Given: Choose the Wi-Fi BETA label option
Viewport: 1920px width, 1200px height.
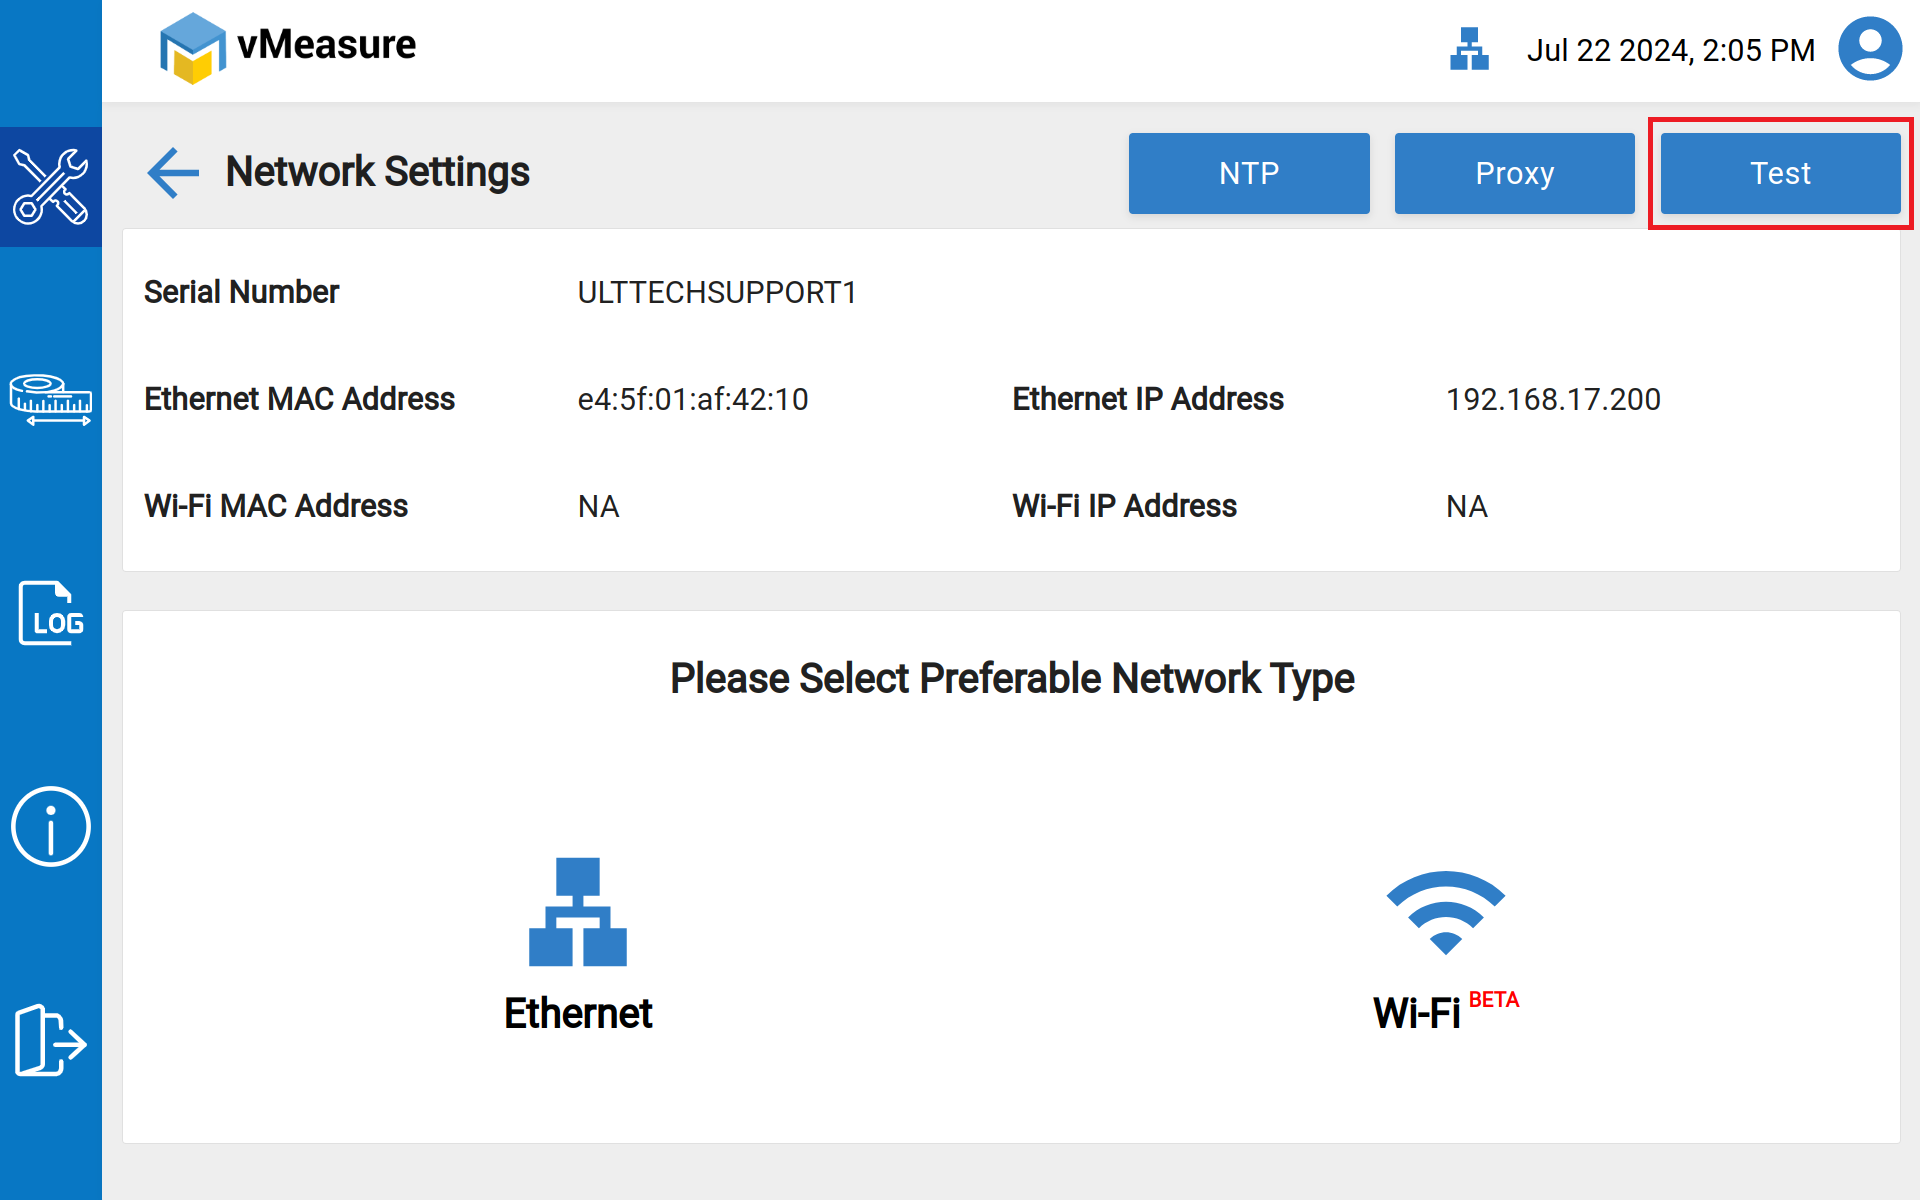Looking at the screenshot, I should tap(1444, 1012).
